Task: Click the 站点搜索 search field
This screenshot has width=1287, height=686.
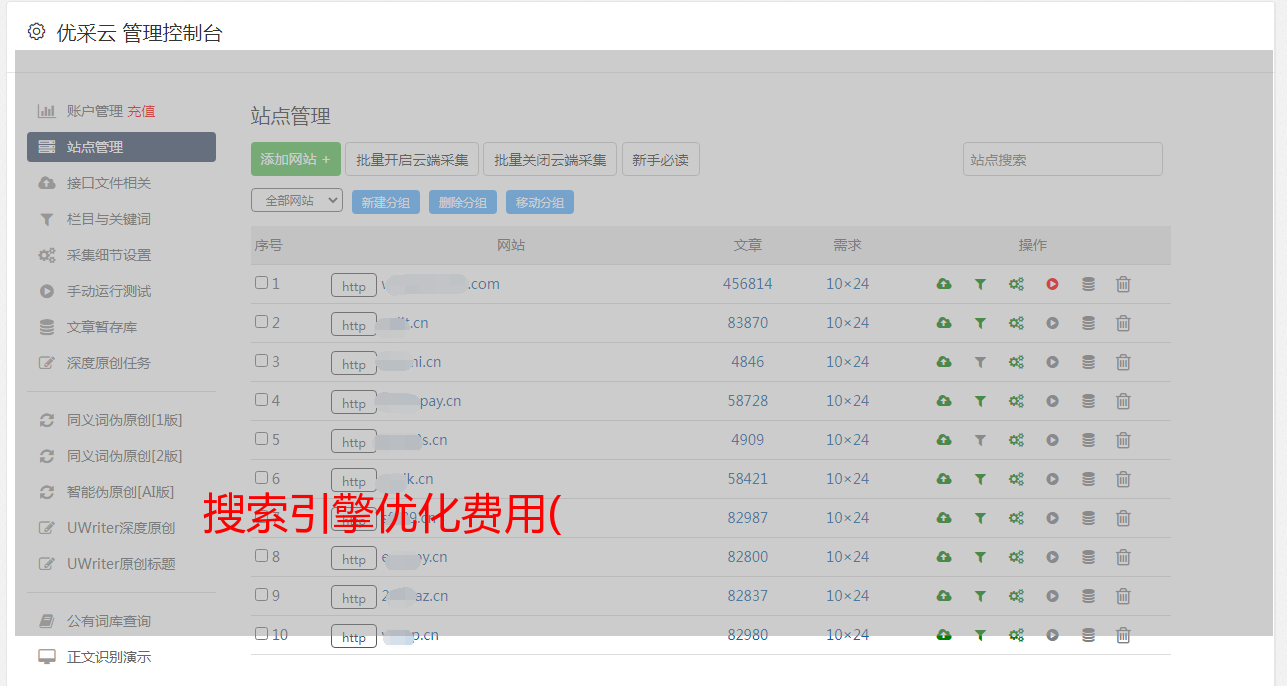Action: [1063, 159]
